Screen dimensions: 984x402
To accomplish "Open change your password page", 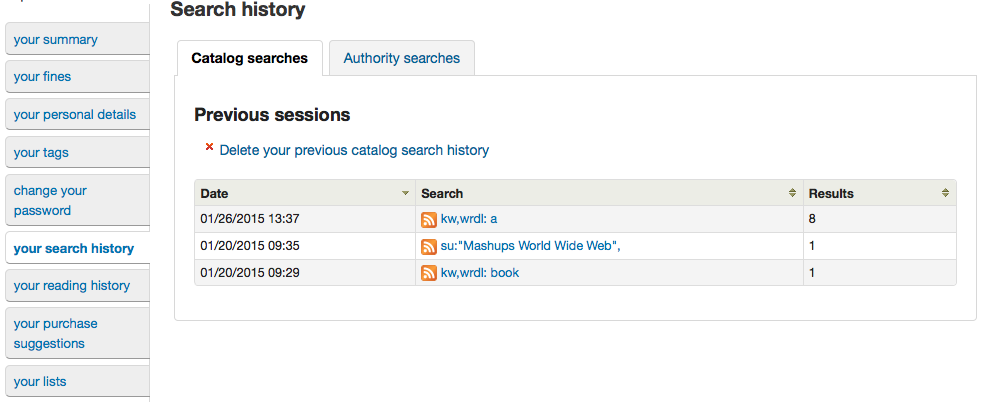I will coord(50,201).
